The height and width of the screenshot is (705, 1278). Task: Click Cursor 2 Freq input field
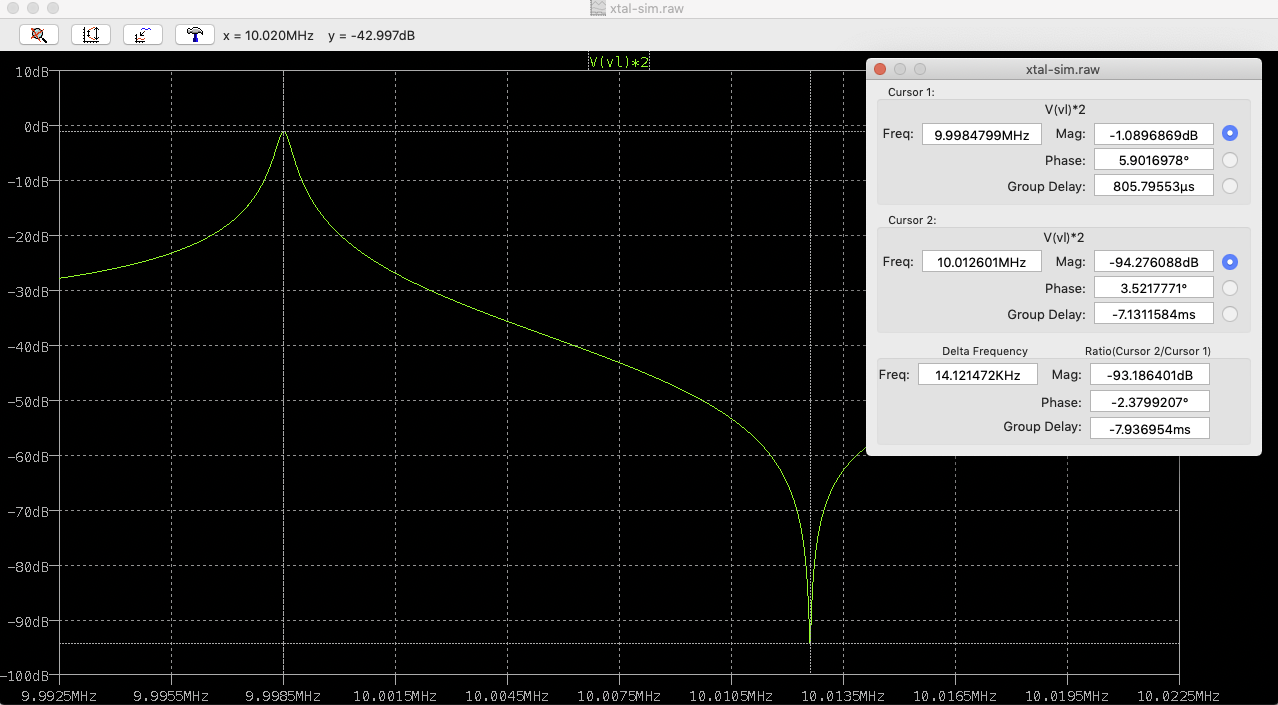click(981, 262)
